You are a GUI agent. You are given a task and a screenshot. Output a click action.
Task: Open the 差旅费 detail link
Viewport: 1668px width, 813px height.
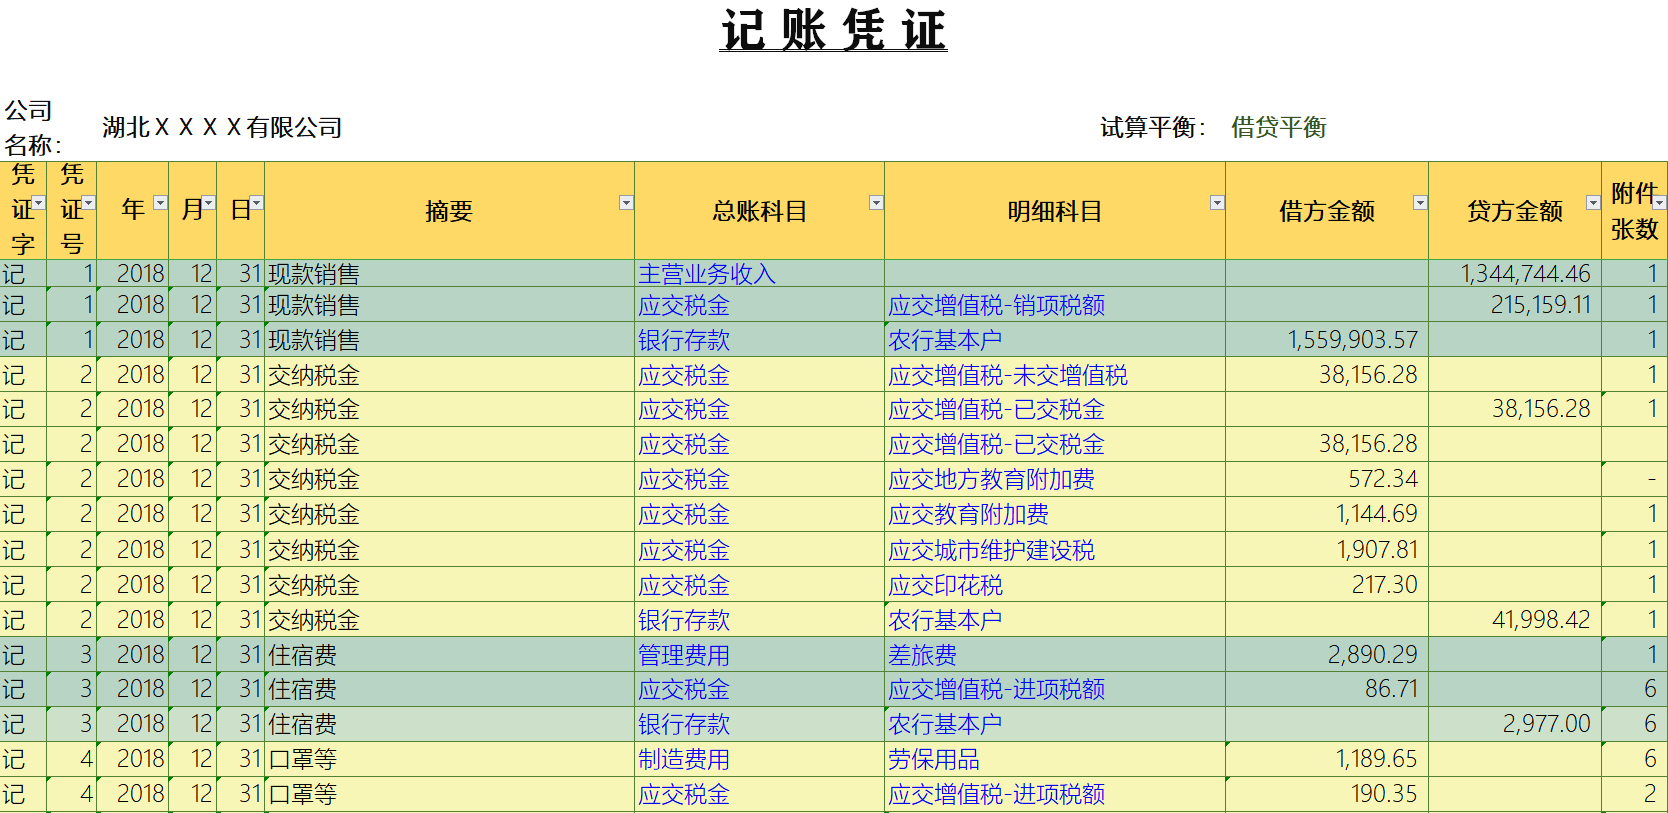click(922, 655)
